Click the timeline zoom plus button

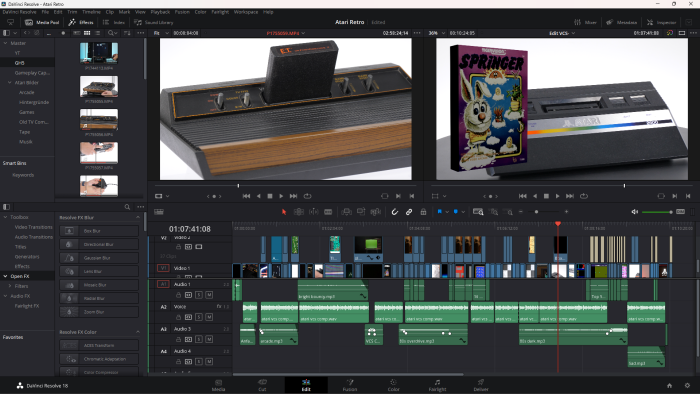567,212
